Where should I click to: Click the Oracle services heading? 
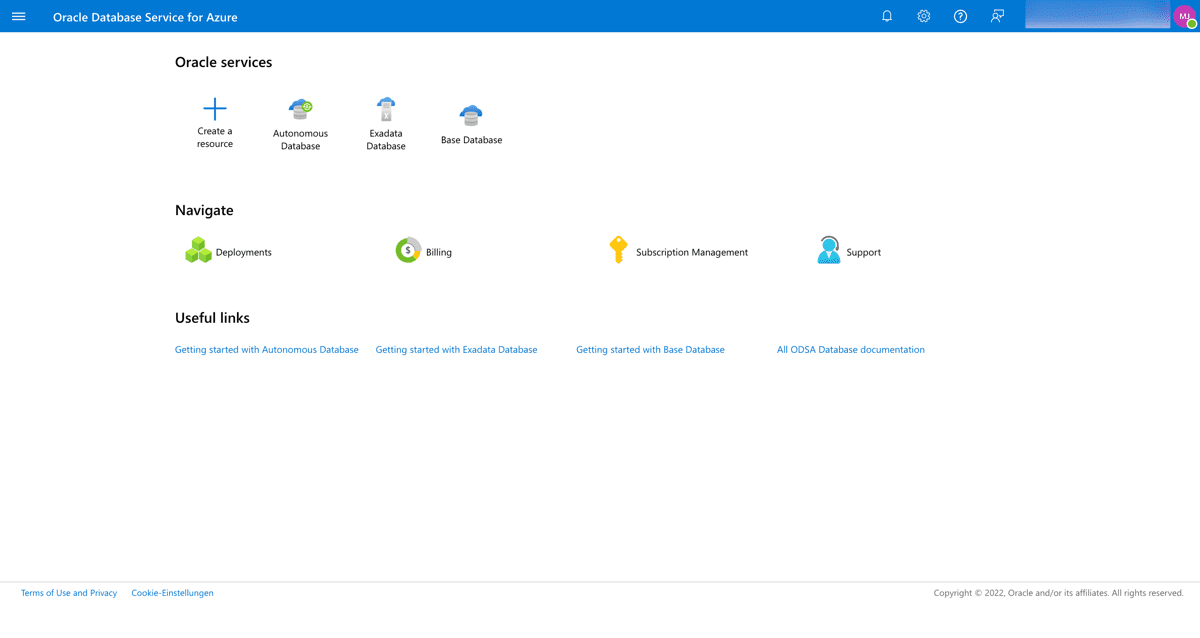223,62
